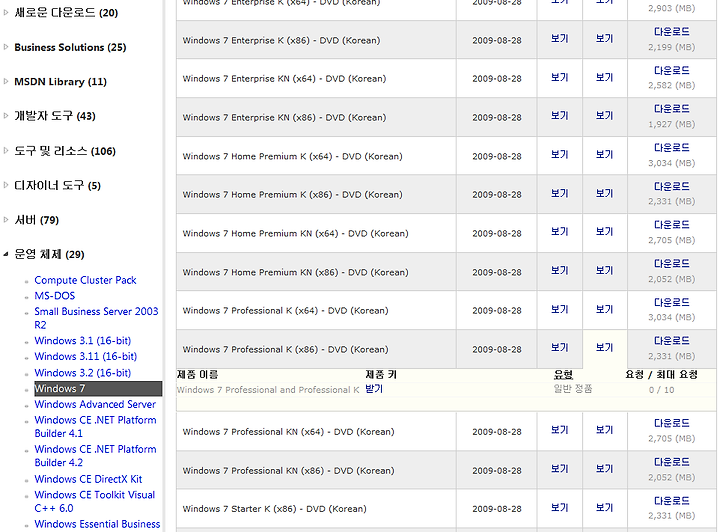Image resolution: width=720 pixels, height=532 pixels.
Task: Click first 보기 for Professional K (x64)
Action: coord(559,310)
